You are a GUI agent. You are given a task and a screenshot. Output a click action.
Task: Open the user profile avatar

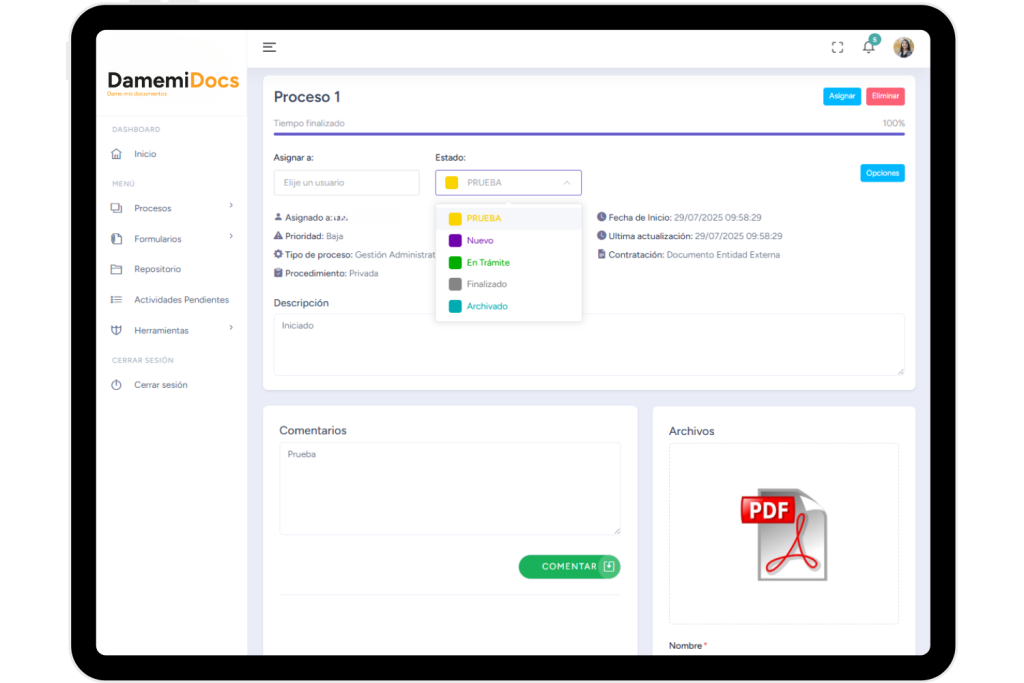(x=903, y=47)
